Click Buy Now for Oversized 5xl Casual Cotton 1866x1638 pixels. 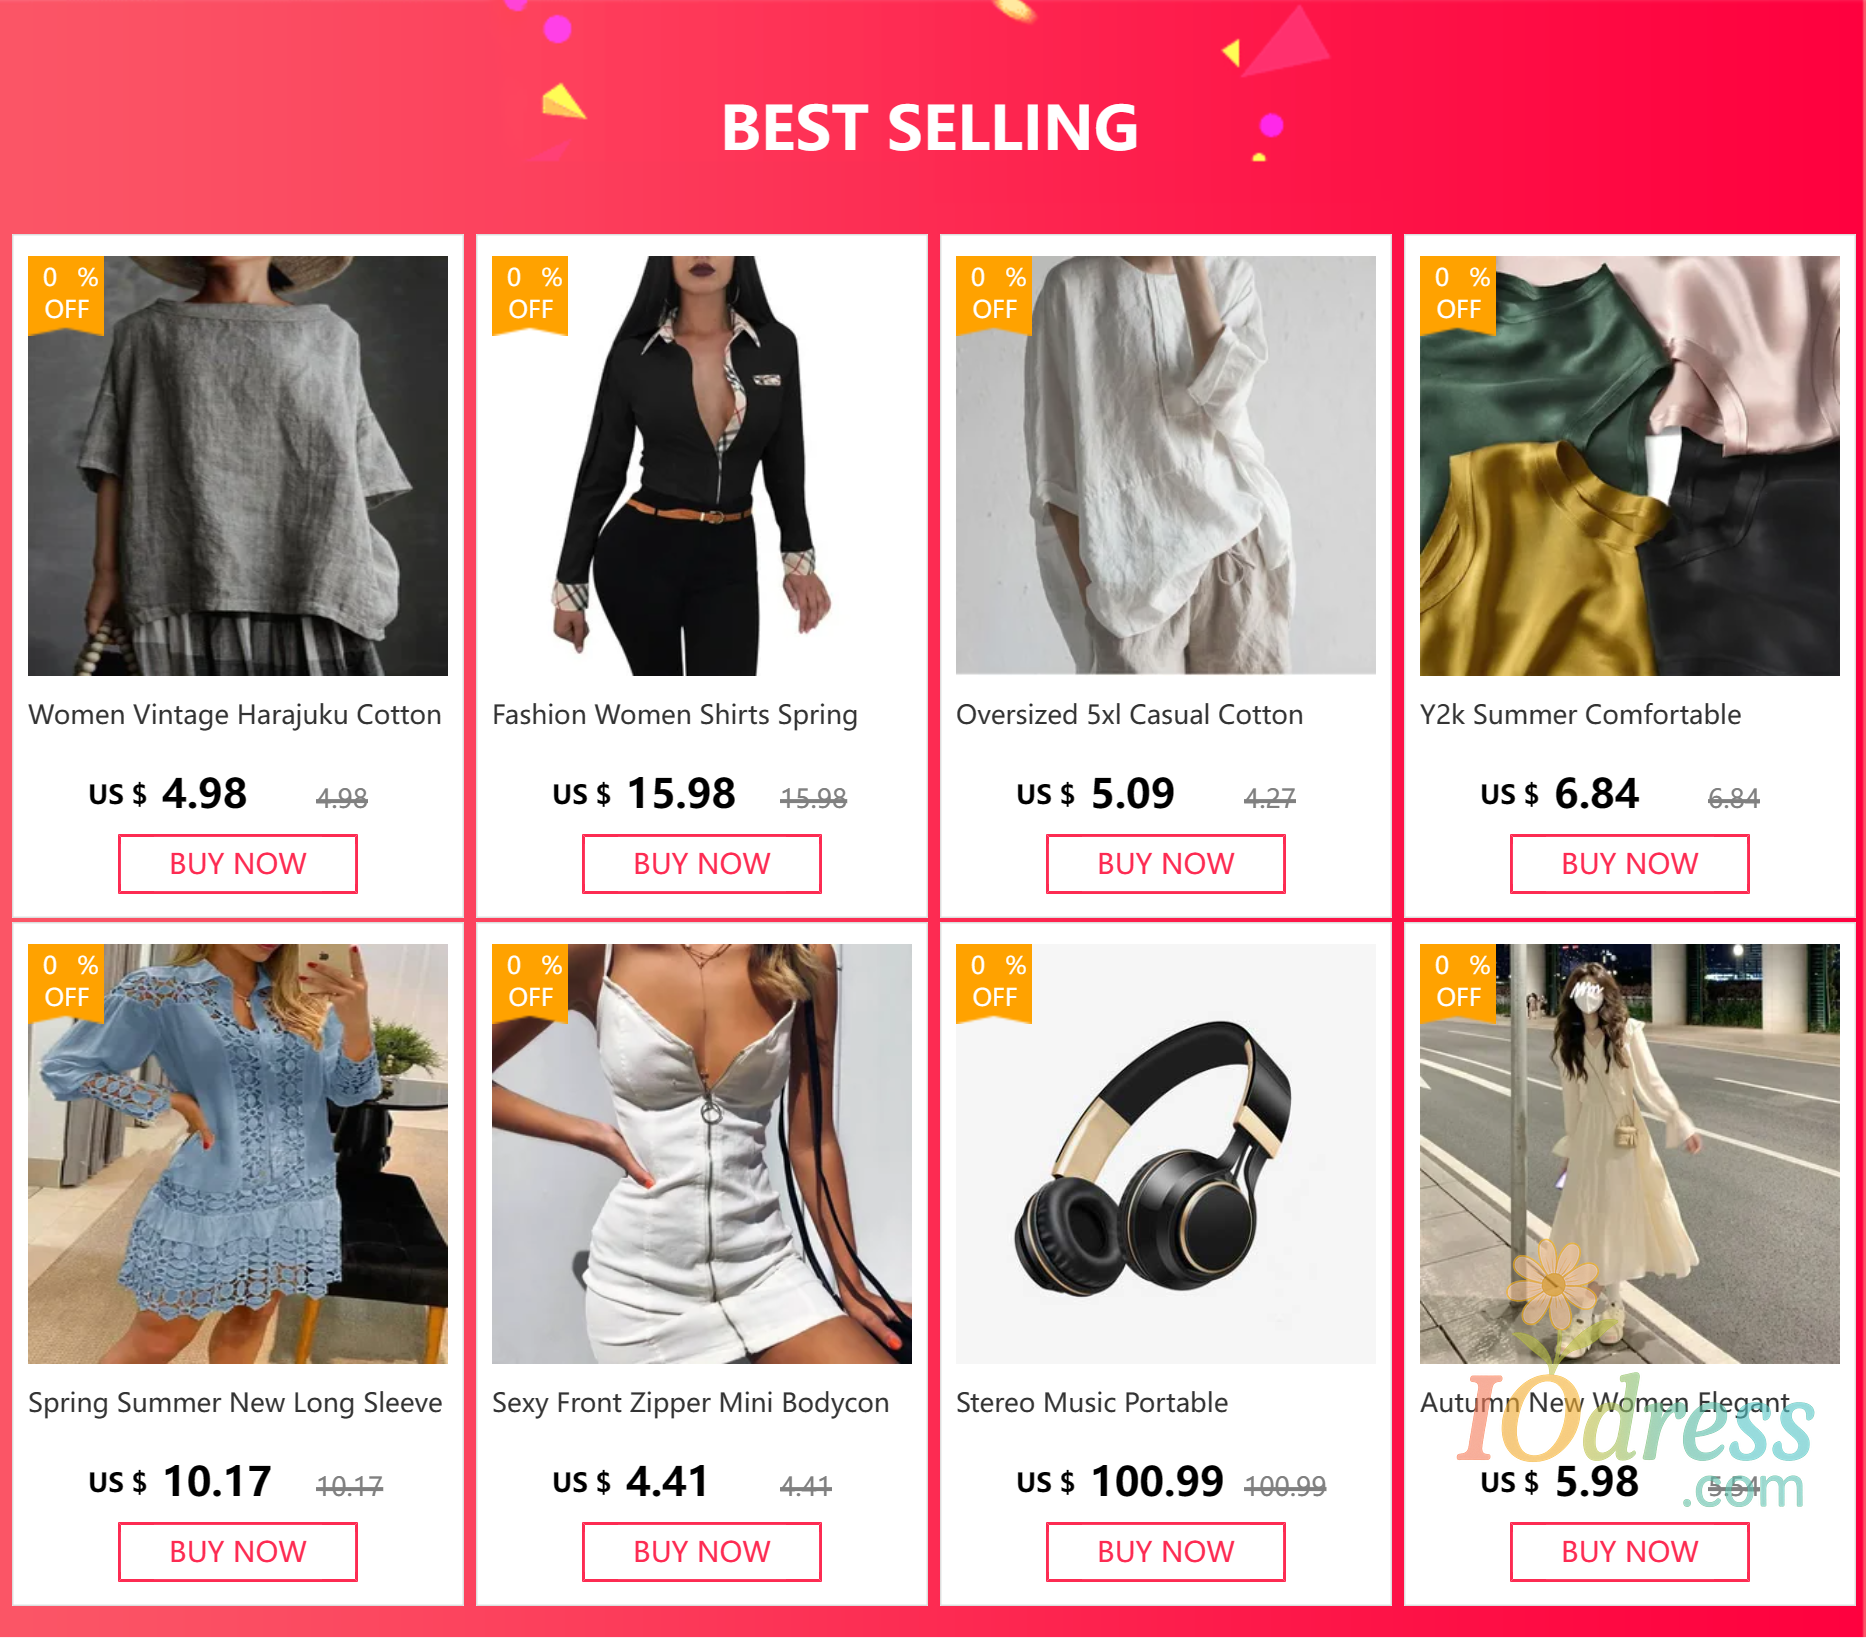point(1166,864)
